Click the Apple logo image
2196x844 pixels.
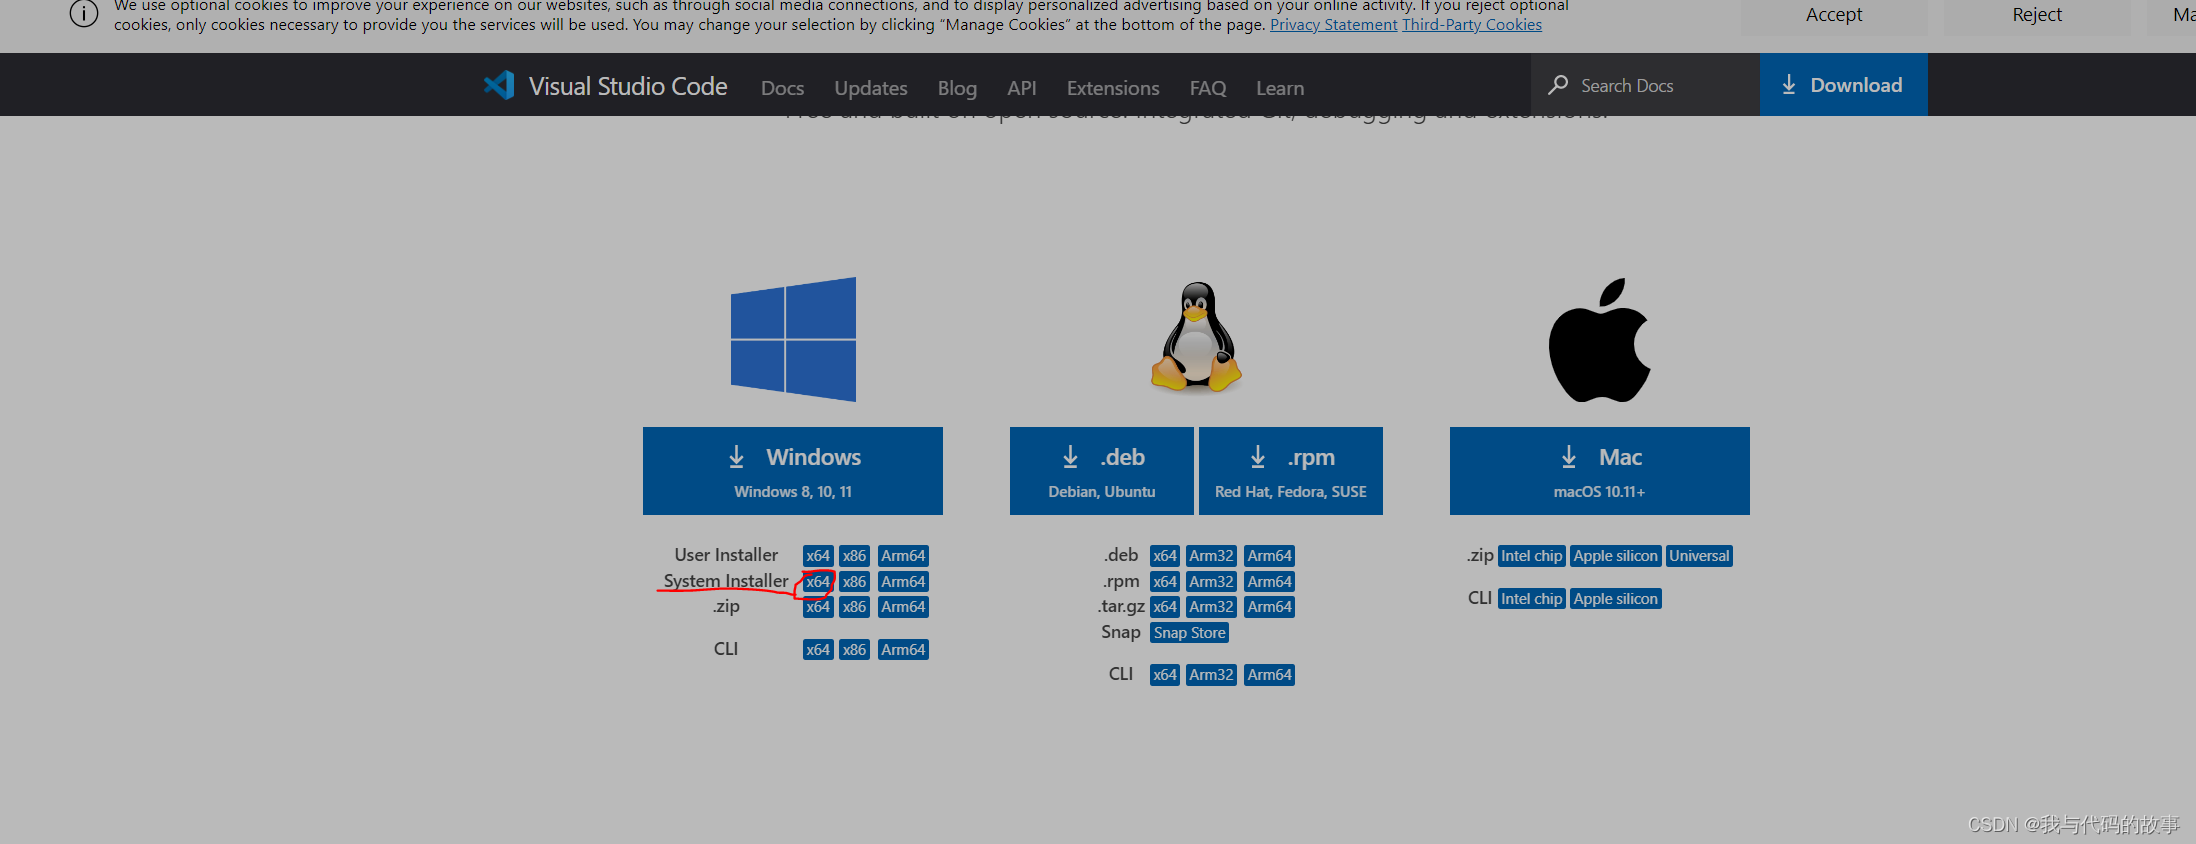click(x=1599, y=340)
